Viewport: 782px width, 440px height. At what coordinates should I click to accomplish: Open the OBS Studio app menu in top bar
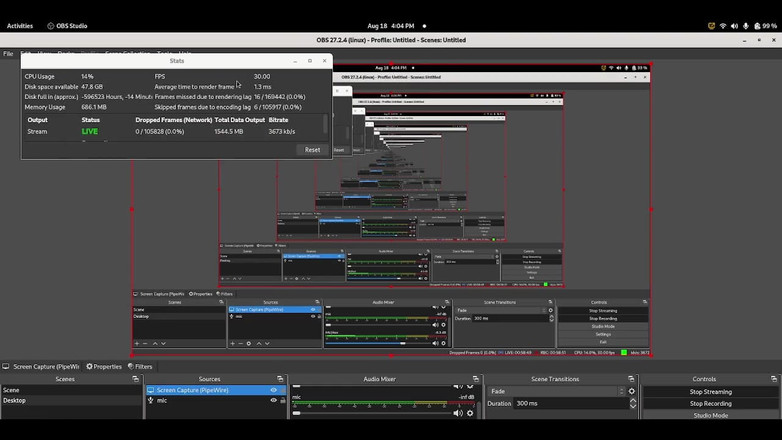(67, 26)
